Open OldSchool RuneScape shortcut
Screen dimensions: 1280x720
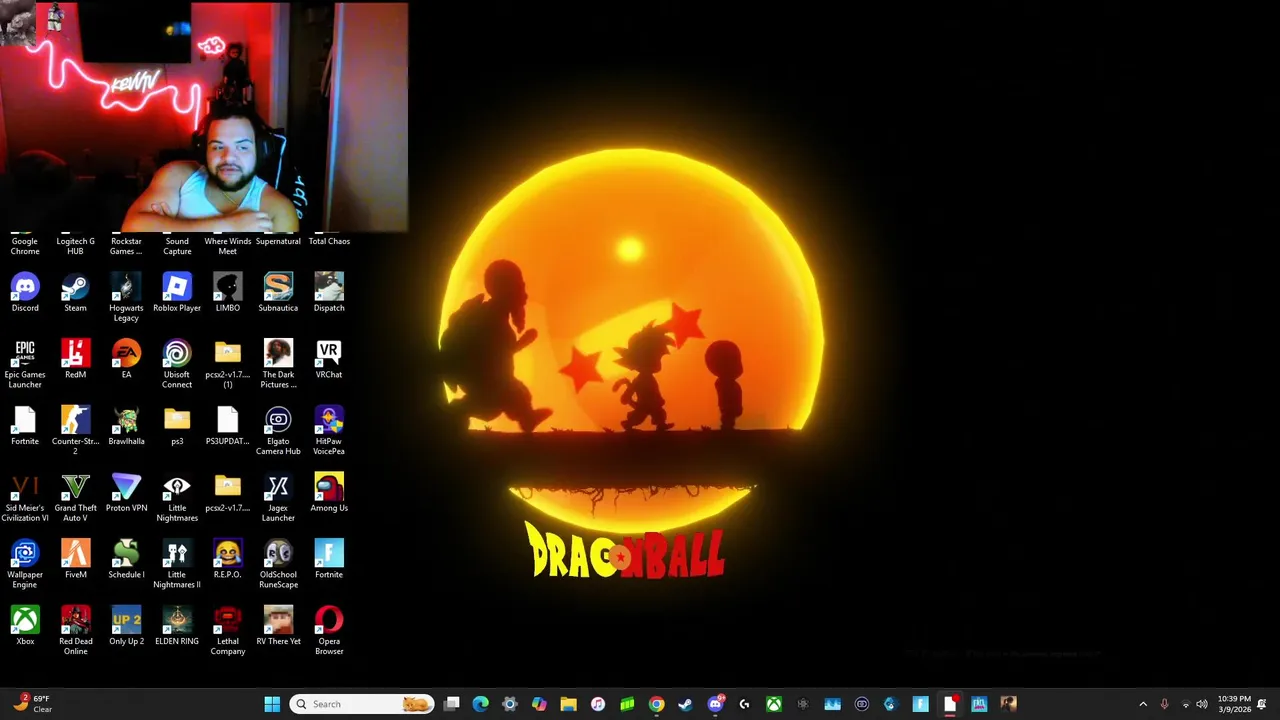click(278, 564)
